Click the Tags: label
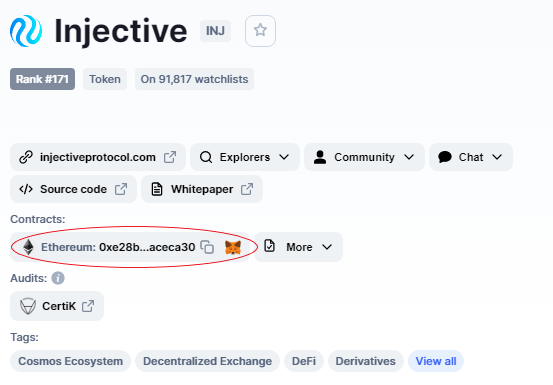 click(24, 337)
